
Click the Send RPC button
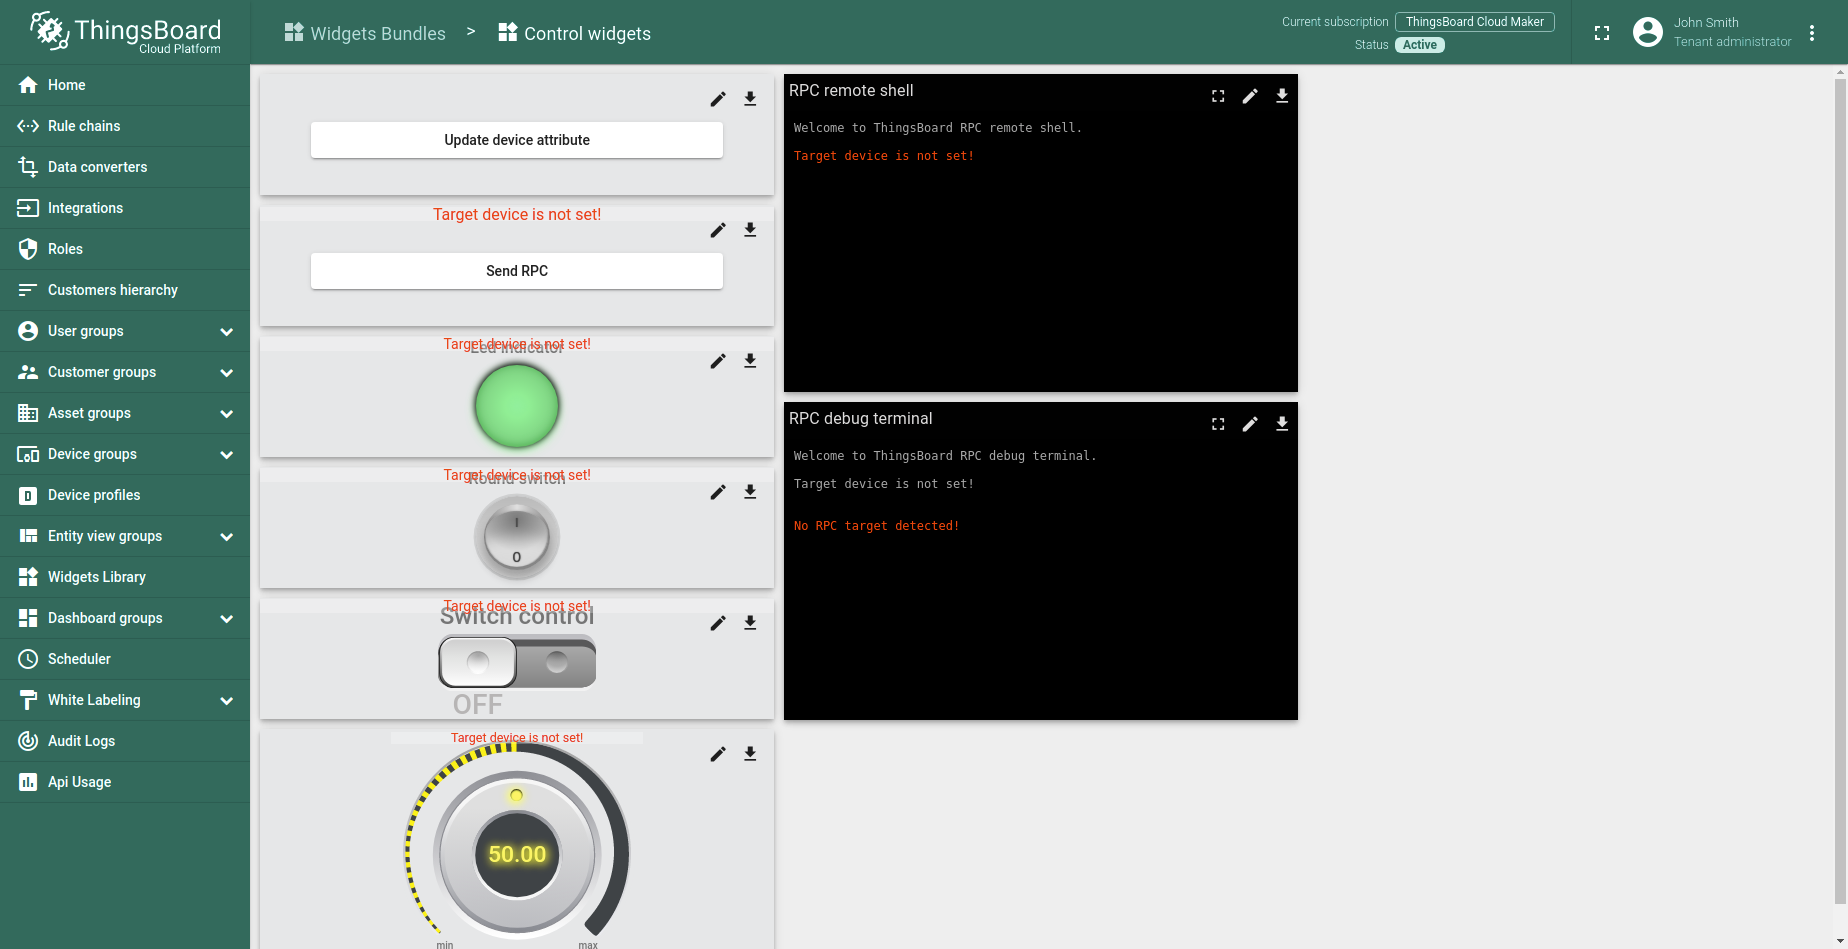pos(517,271)
